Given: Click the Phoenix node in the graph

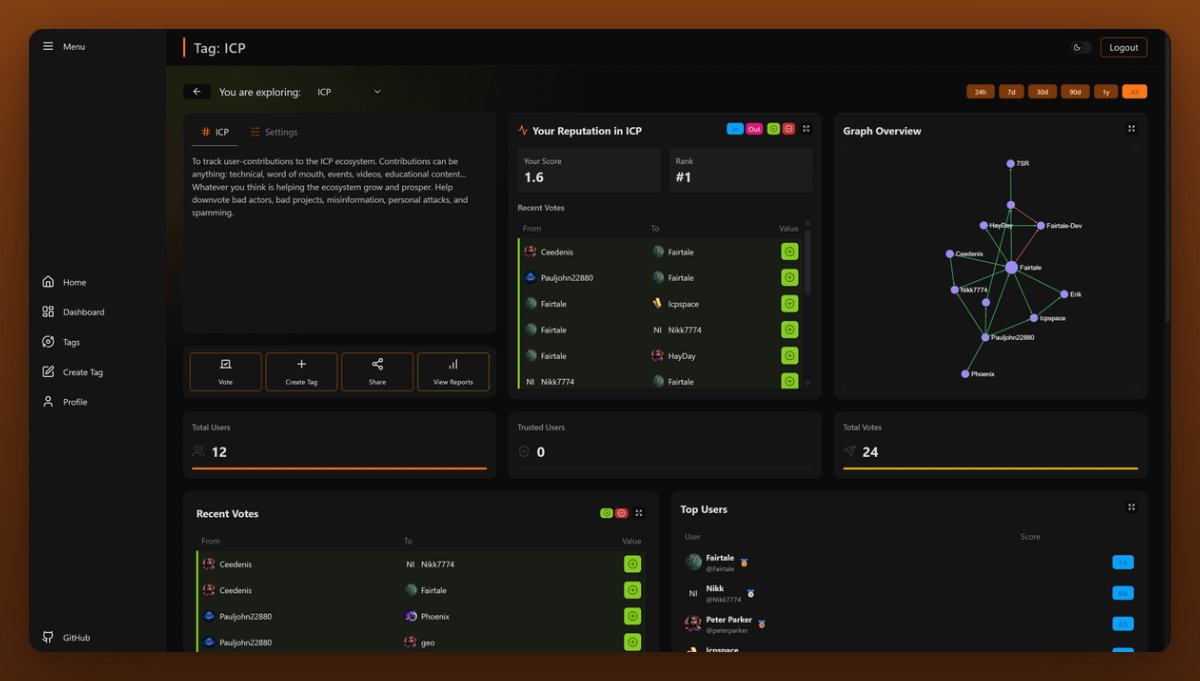Looking at the screenshot, I should (965, 374).
